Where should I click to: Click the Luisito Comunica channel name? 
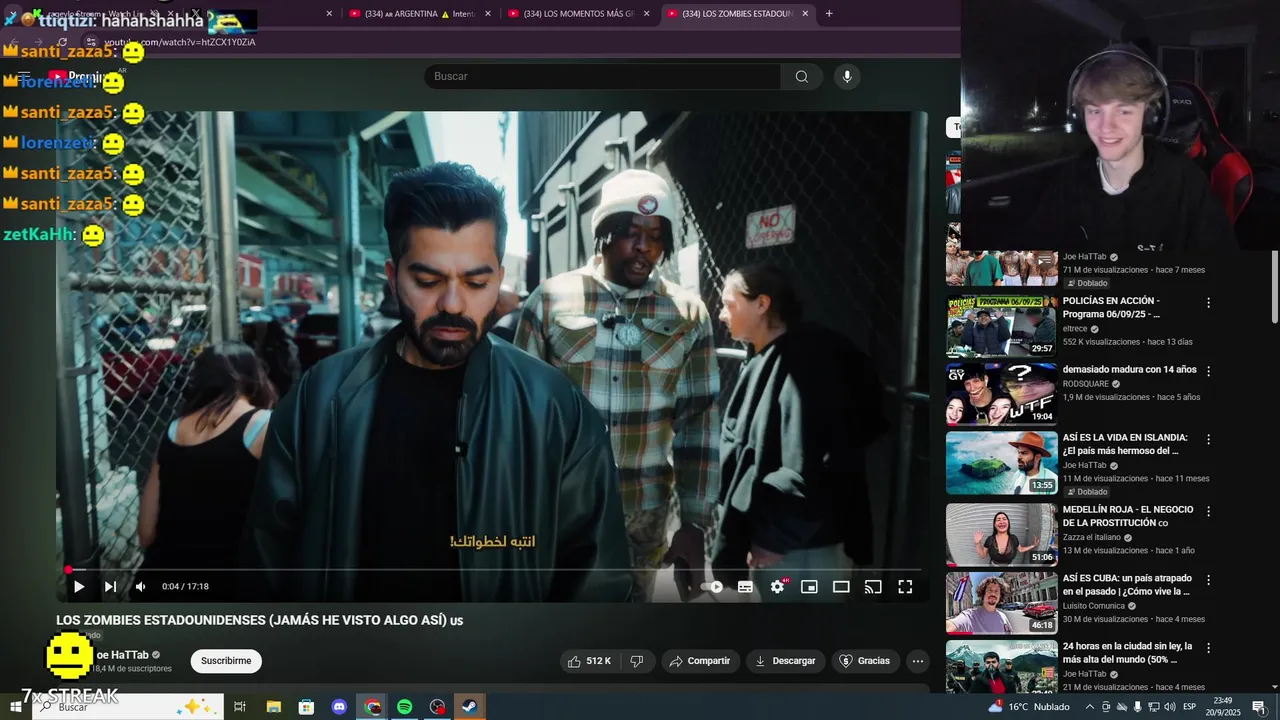tap(1094, 606)
